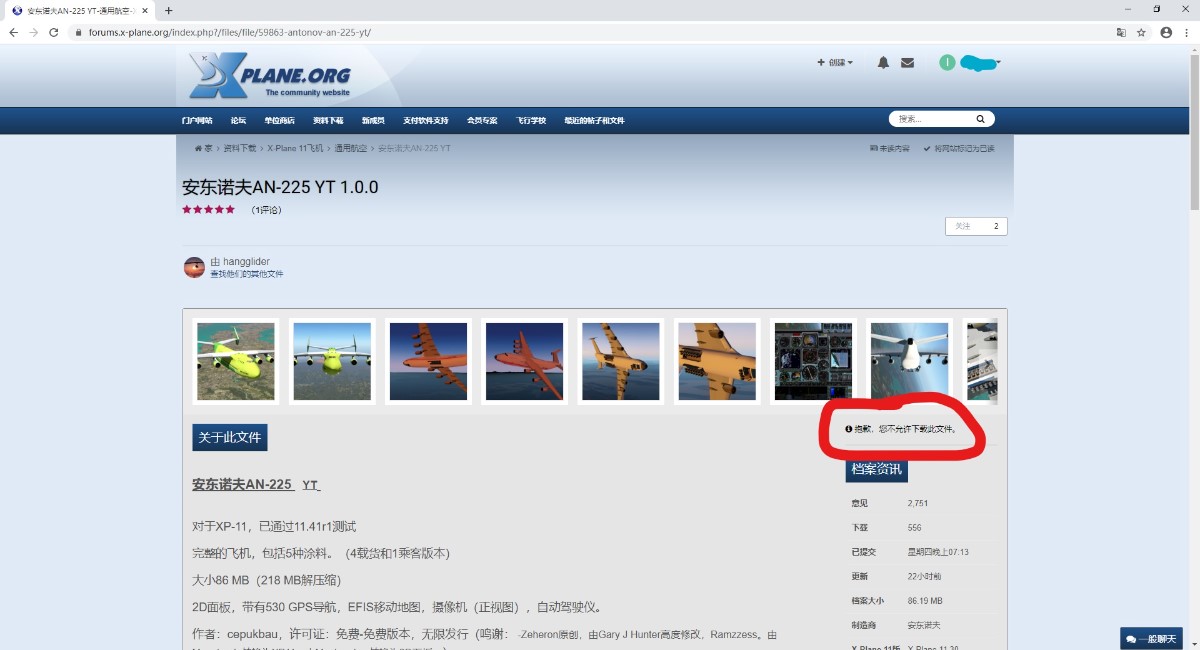Click the 22小时前 updated value
The height and width of the screenshot is (650, 1200).
(x=924, y=576)
